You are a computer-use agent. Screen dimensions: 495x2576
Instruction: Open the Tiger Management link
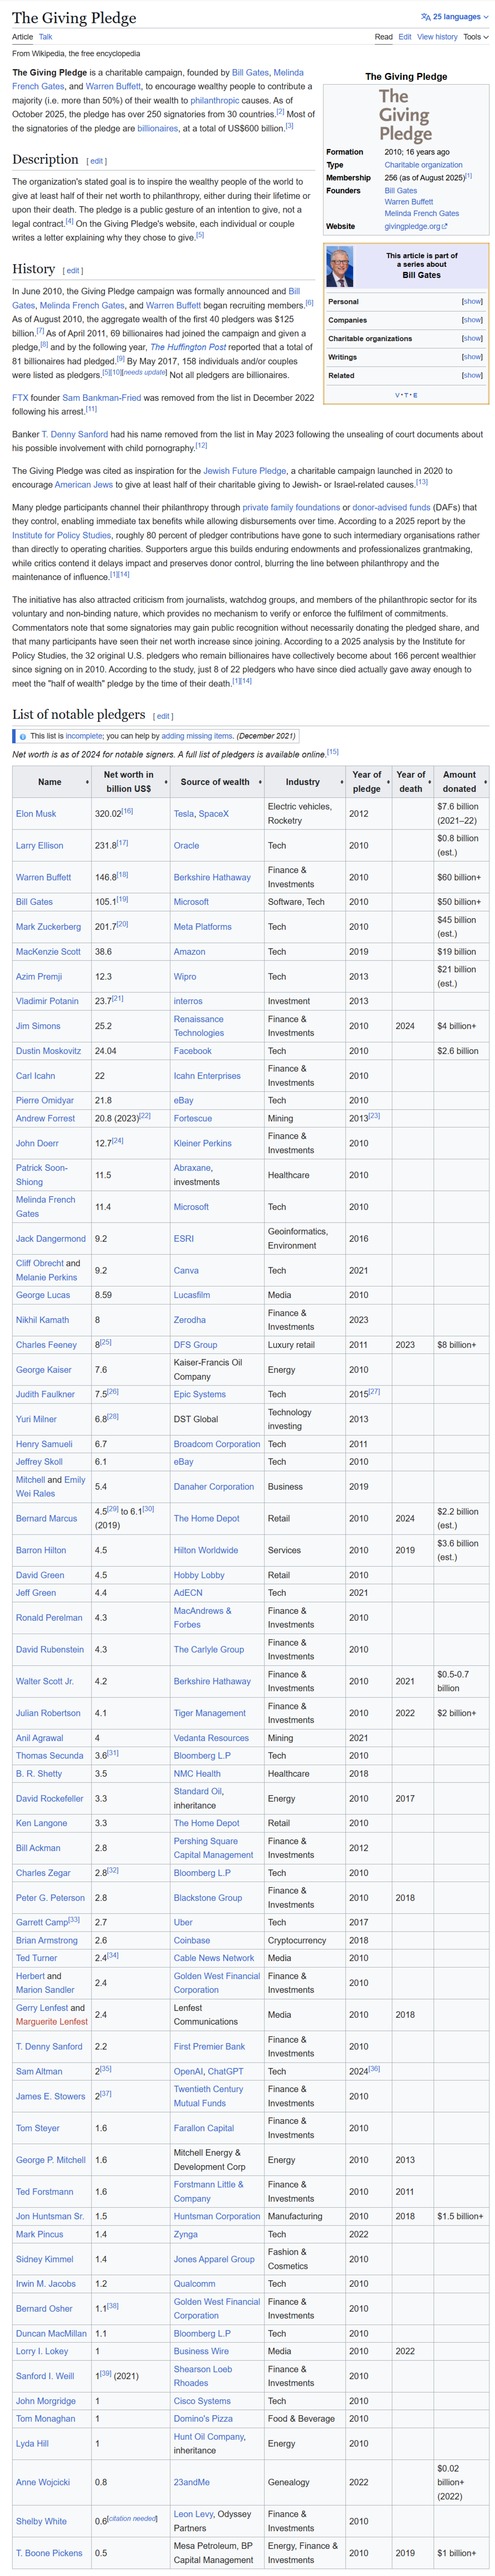point(210,1714)
